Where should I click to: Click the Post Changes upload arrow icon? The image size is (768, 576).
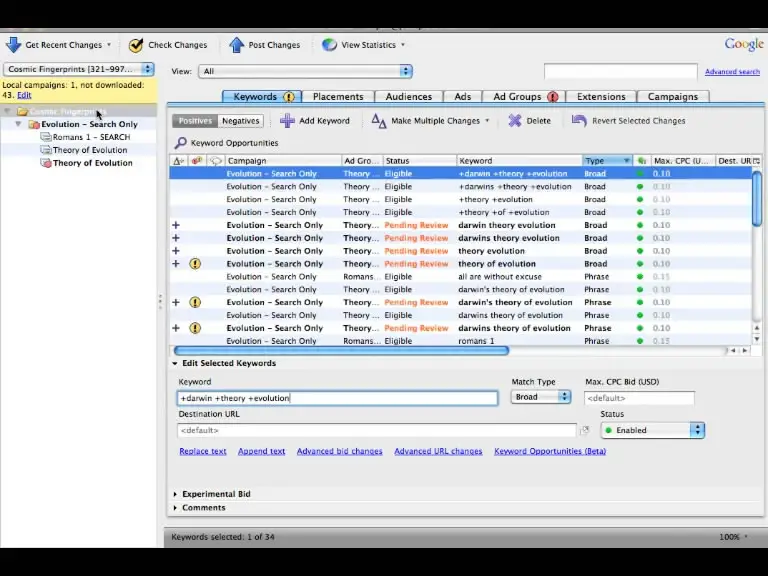coord(237,45)
